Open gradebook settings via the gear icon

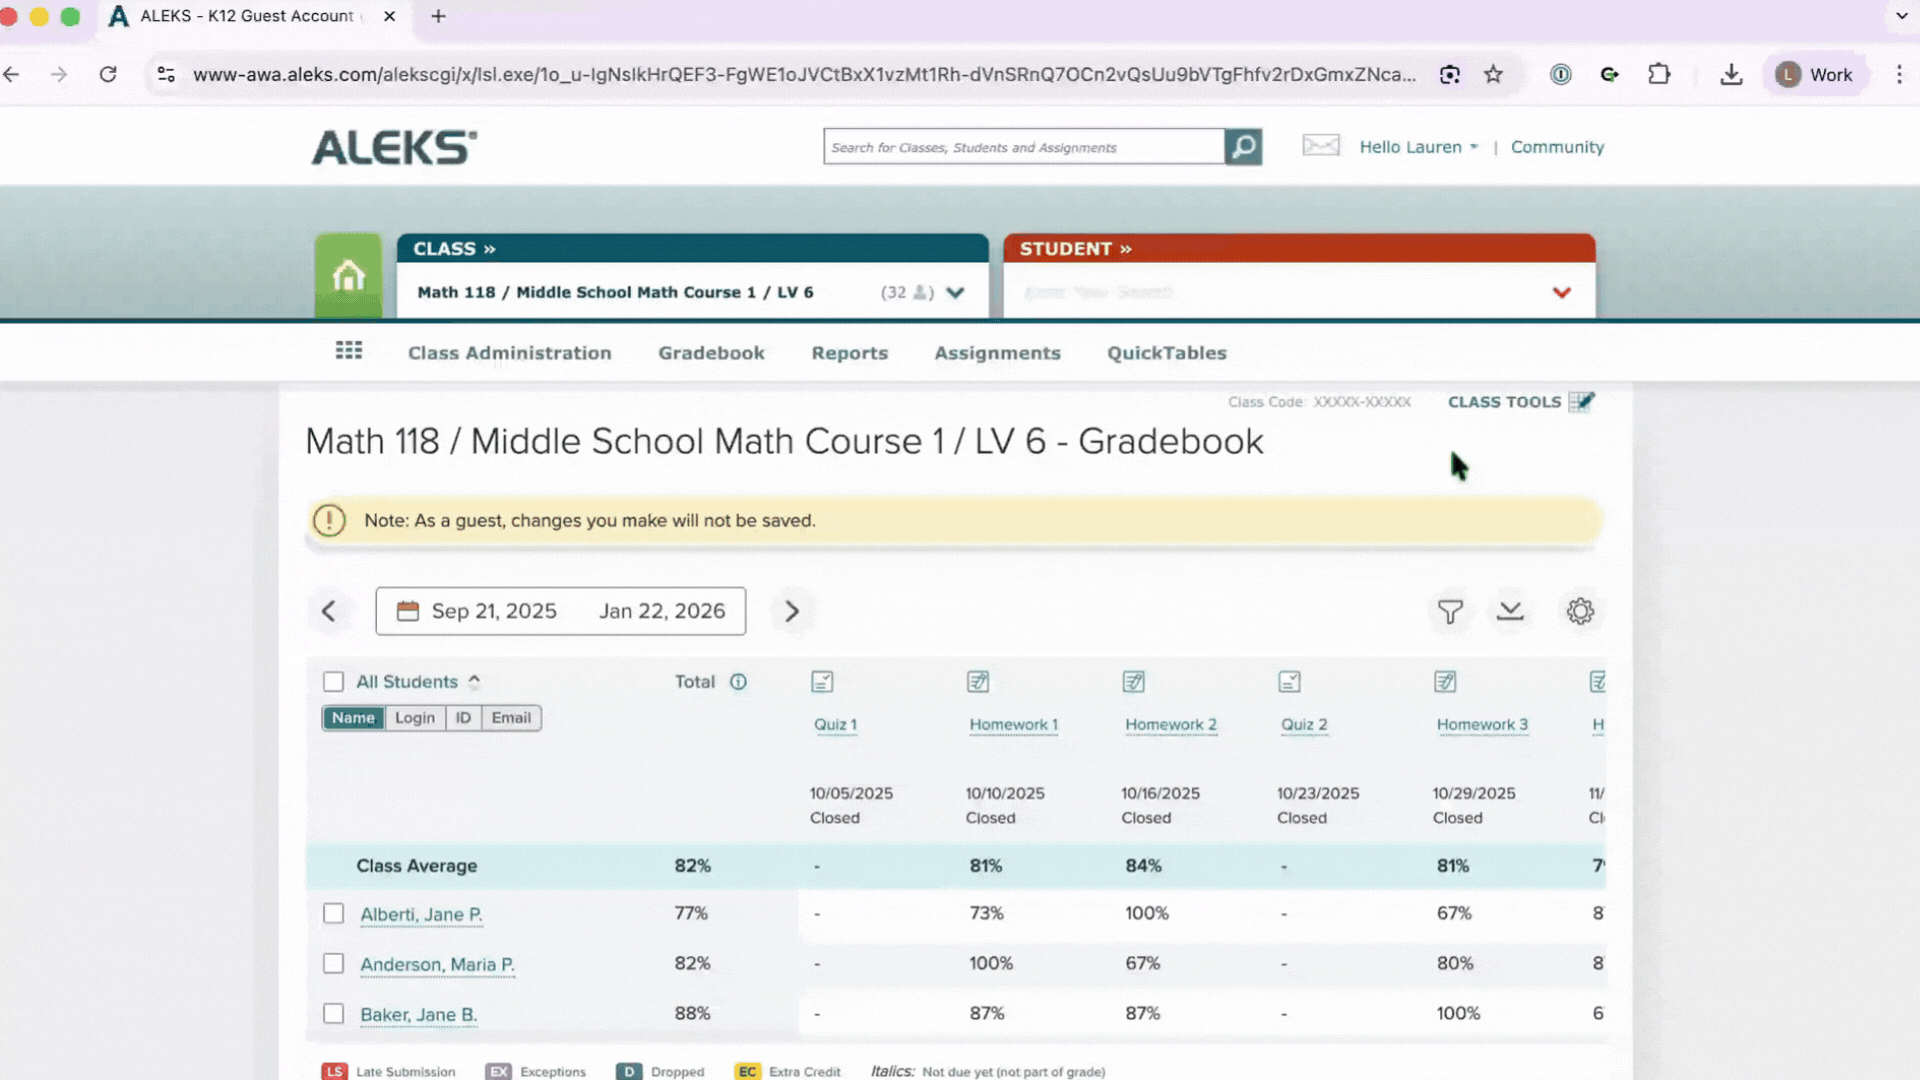pyautogui.click(x=1580, y=611)
